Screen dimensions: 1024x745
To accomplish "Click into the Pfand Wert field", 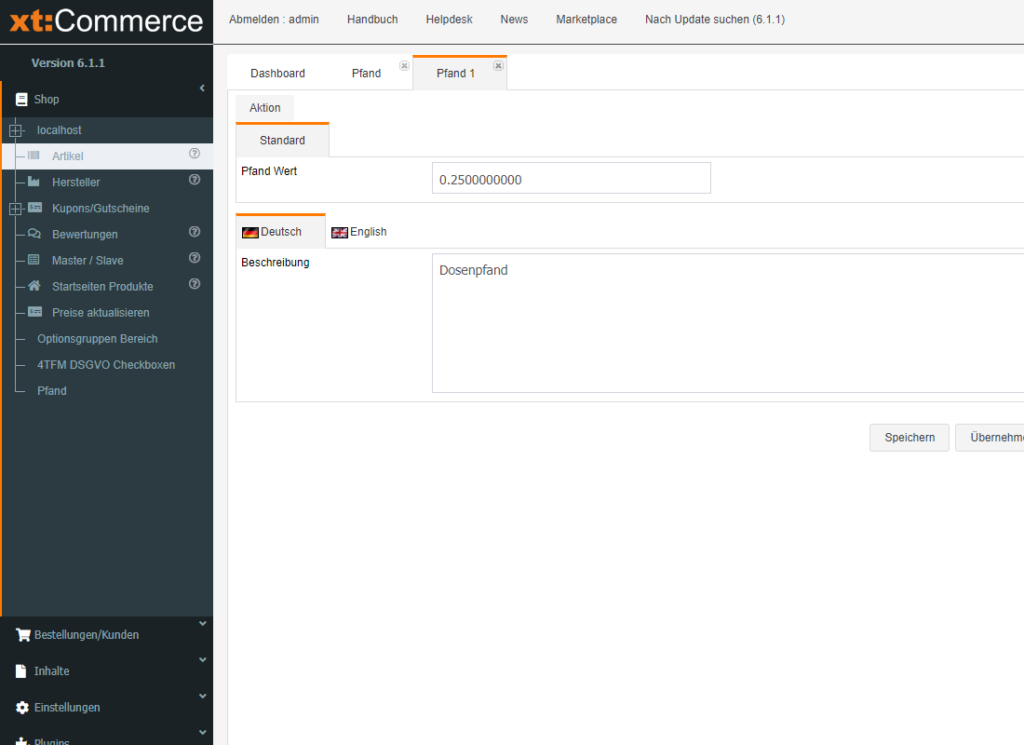I will click(571, 179).
